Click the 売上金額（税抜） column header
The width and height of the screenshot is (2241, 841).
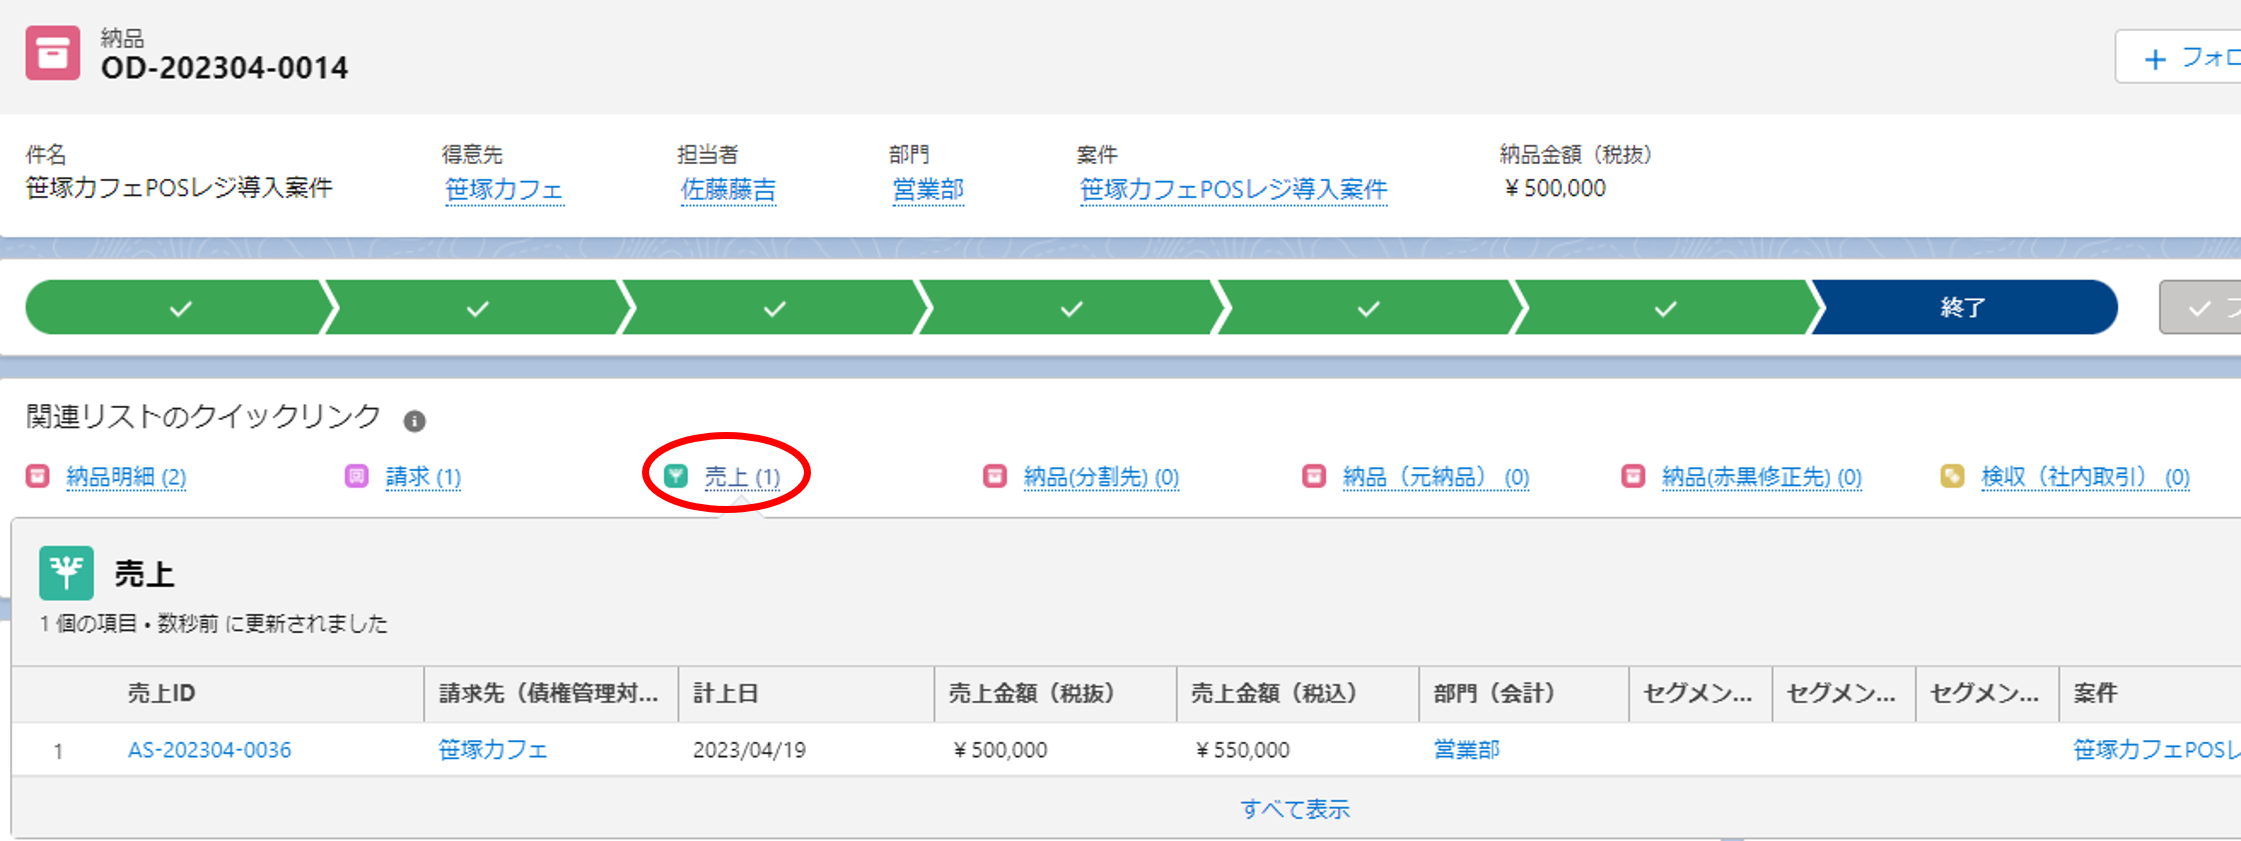pos(1055,693)
